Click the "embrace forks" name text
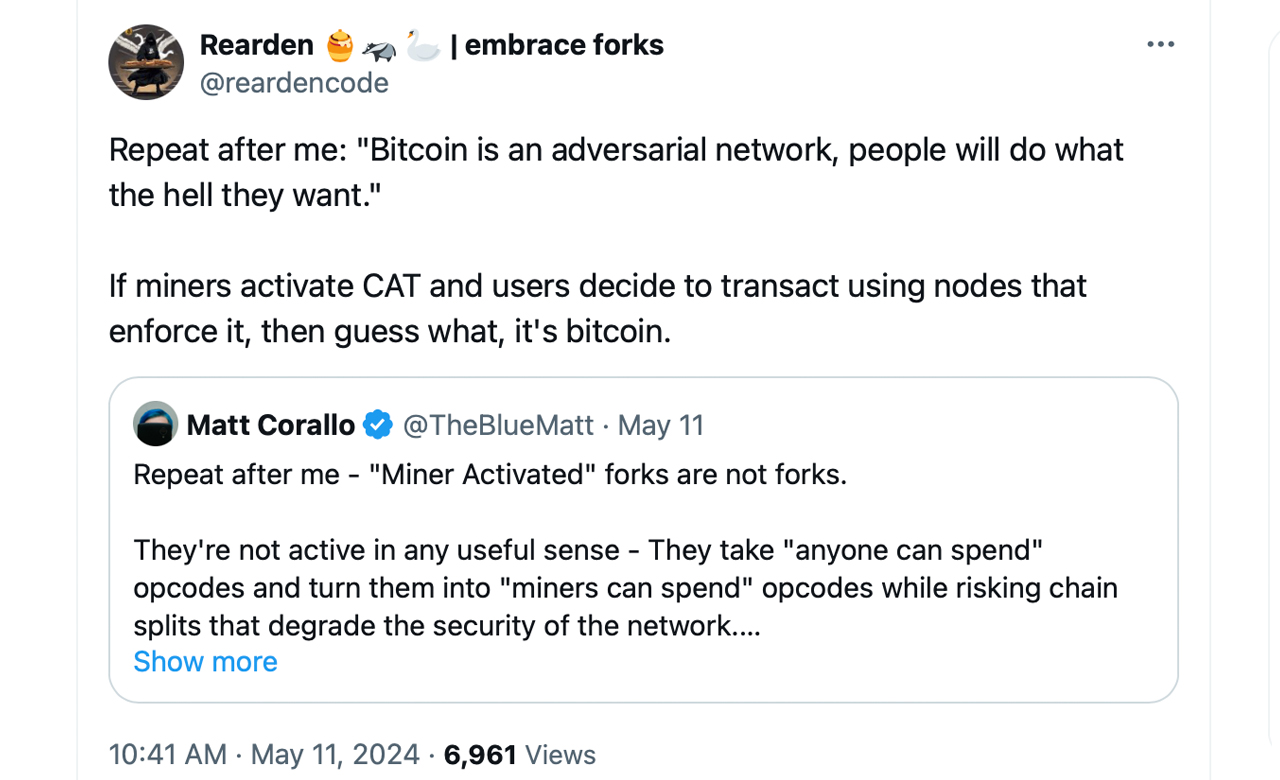 pyautogui.click(x=564, y=45)
